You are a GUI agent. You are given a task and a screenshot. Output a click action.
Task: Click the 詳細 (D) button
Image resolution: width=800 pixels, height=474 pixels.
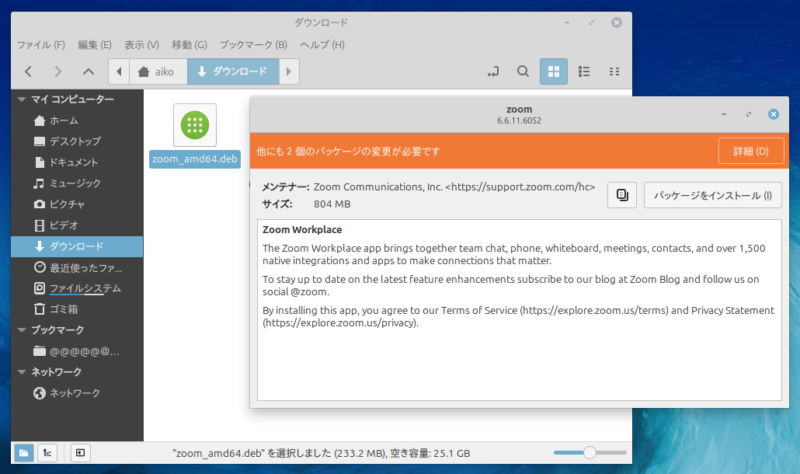point(751,151)
